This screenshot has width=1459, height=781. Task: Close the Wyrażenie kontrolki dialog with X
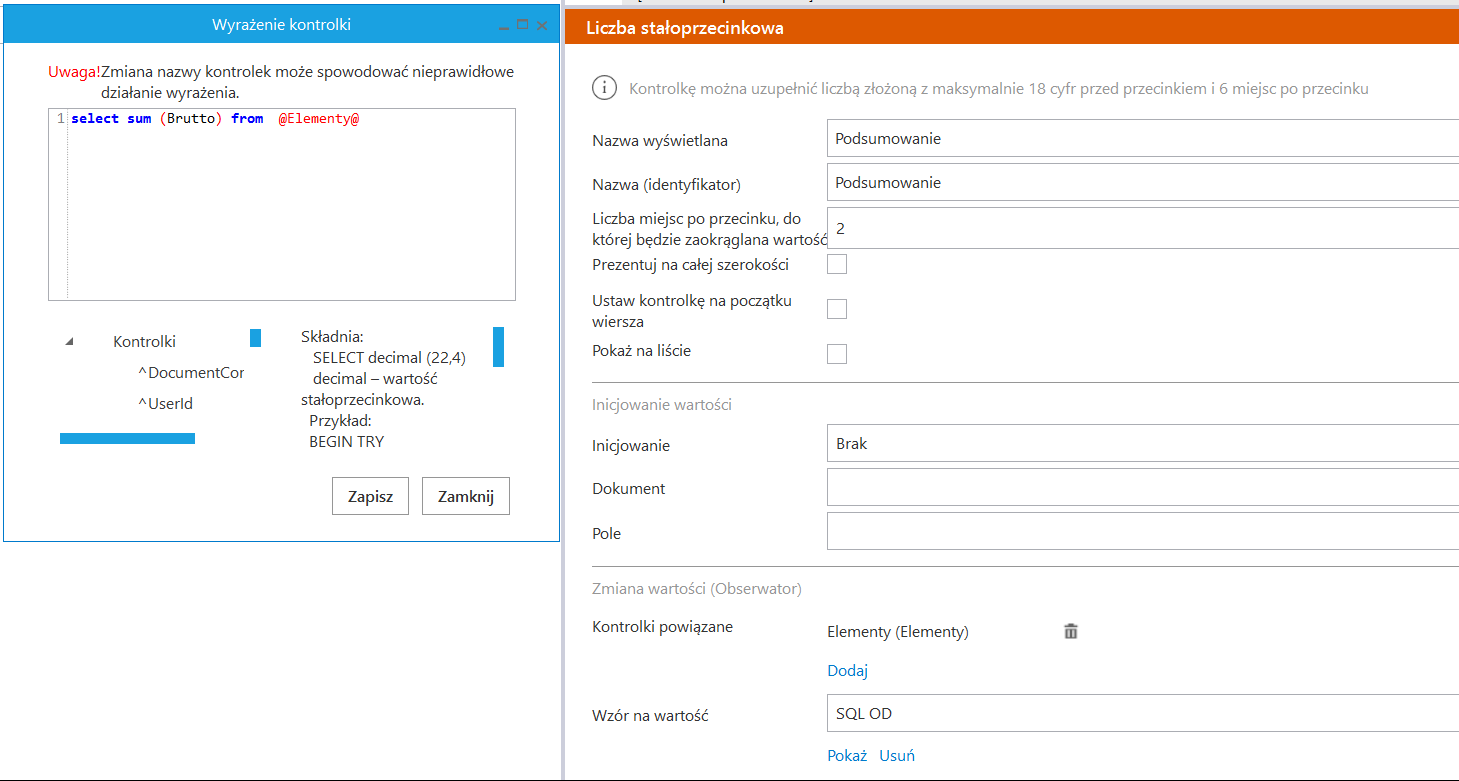click(x=542, y=25)
